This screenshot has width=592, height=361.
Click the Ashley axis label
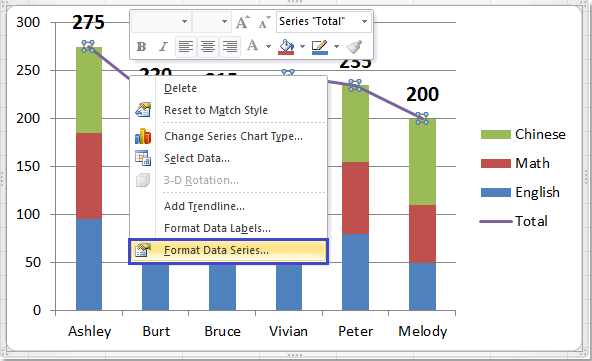[89, 332]
